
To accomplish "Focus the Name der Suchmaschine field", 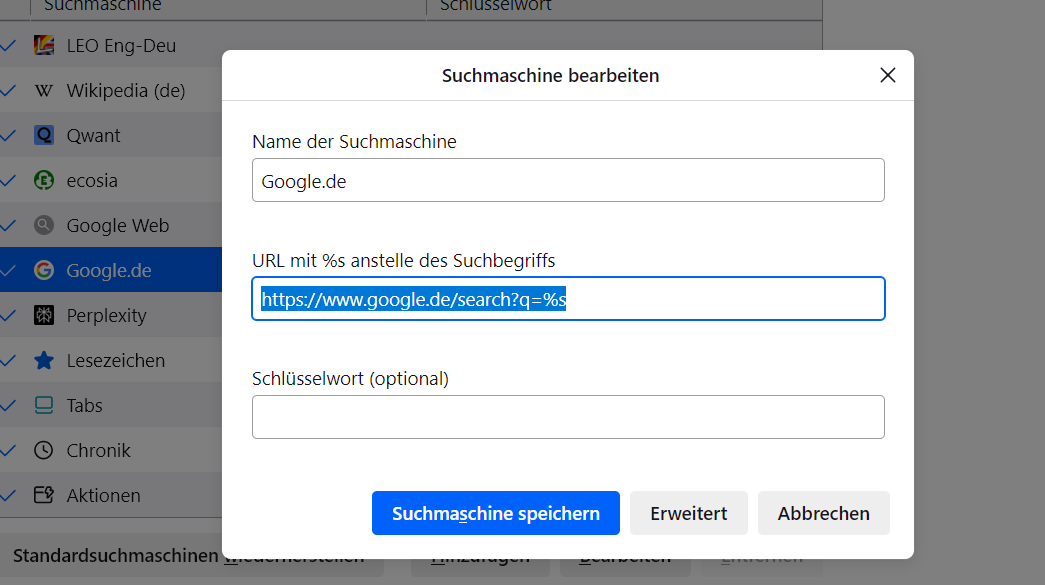I will pyautogui.click(x=568, y=180).
